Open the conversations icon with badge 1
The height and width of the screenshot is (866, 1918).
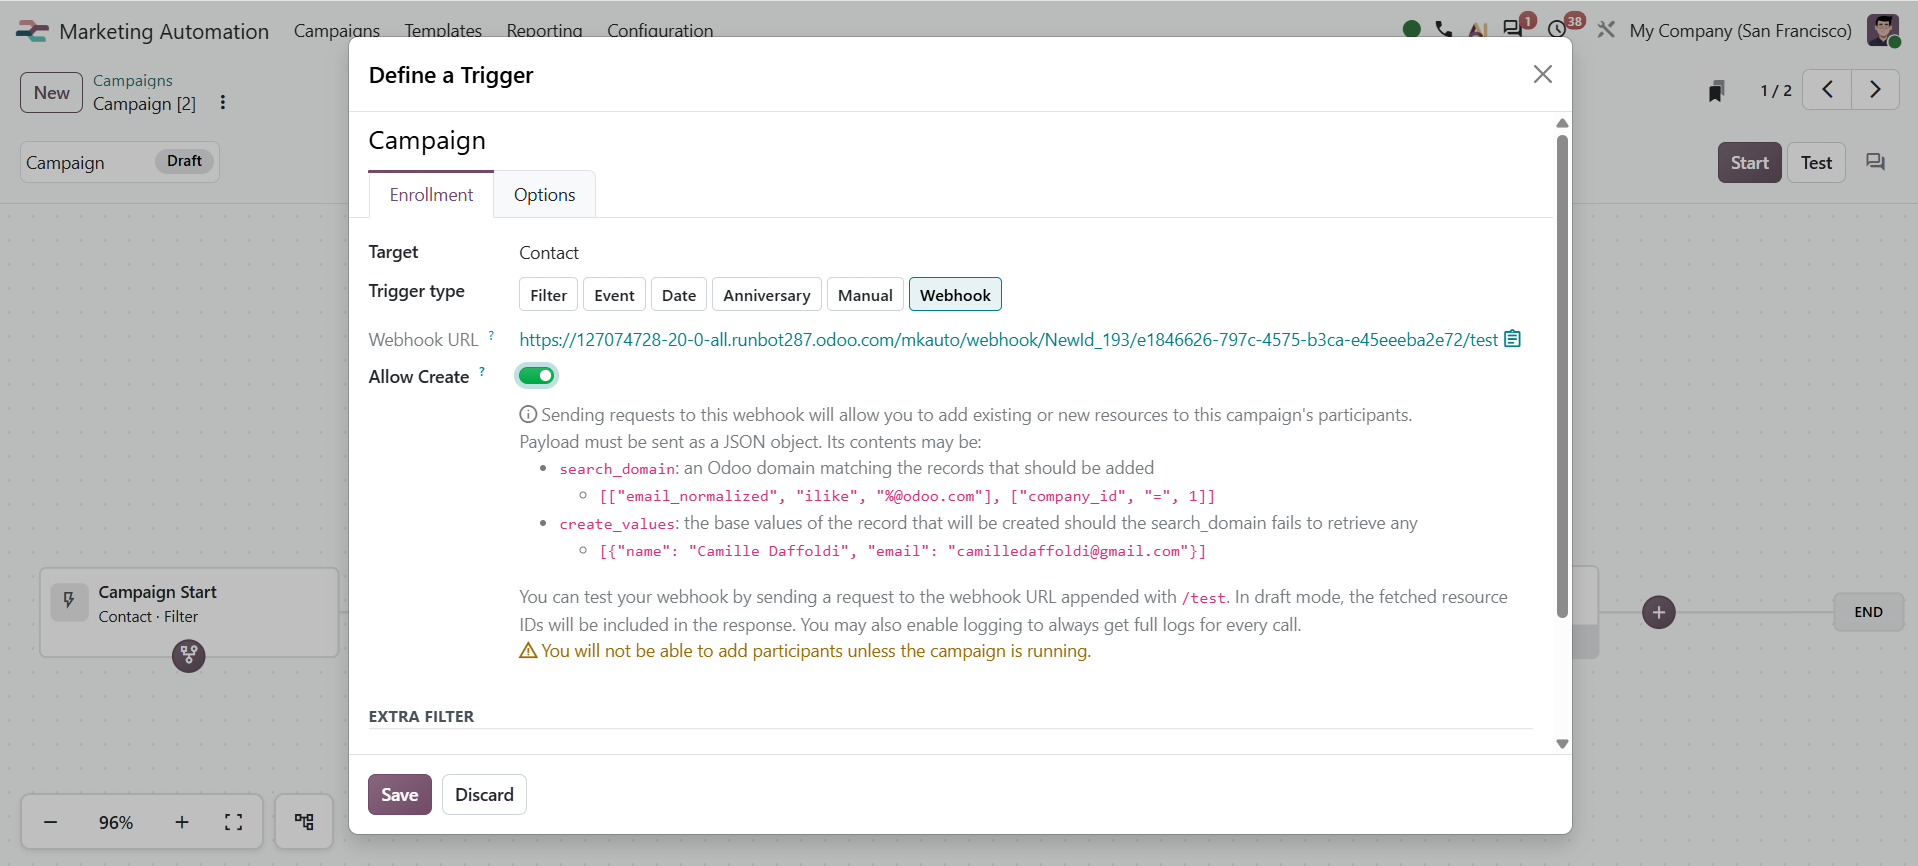1513,29
